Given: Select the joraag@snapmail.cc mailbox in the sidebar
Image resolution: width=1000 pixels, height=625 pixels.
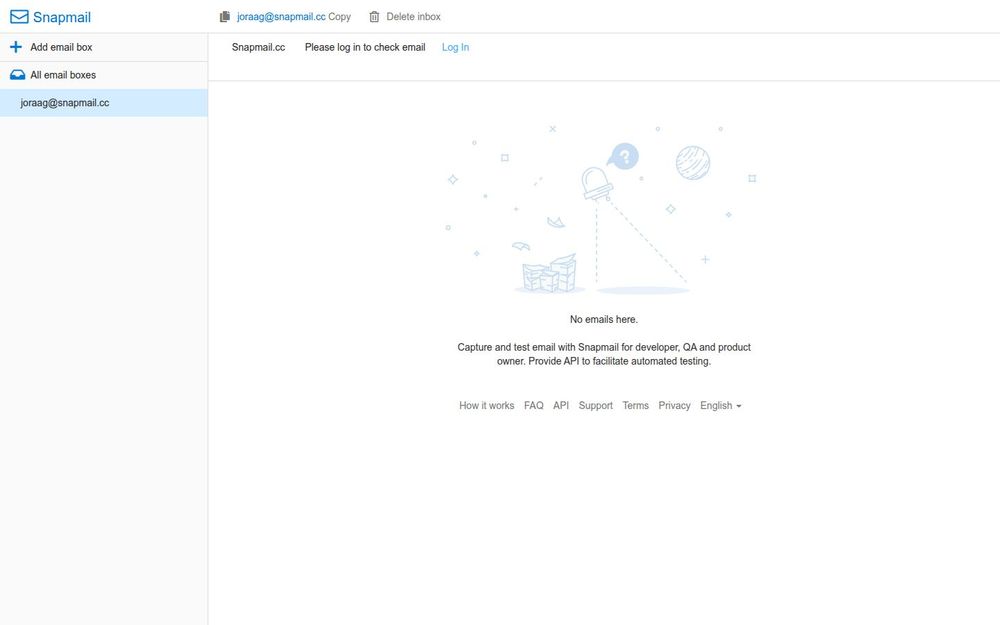Looking at the screenshot, I should [x=103, y=103].
